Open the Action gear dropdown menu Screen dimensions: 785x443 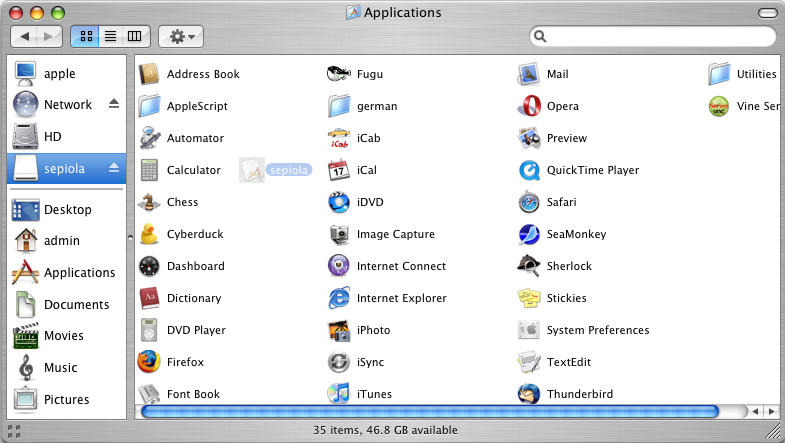(x=181, y=36)
